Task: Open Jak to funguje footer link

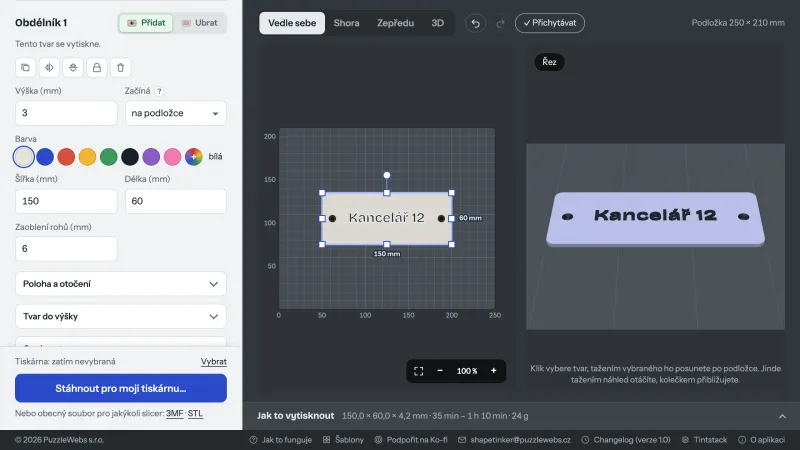Action: click(281, 440)
